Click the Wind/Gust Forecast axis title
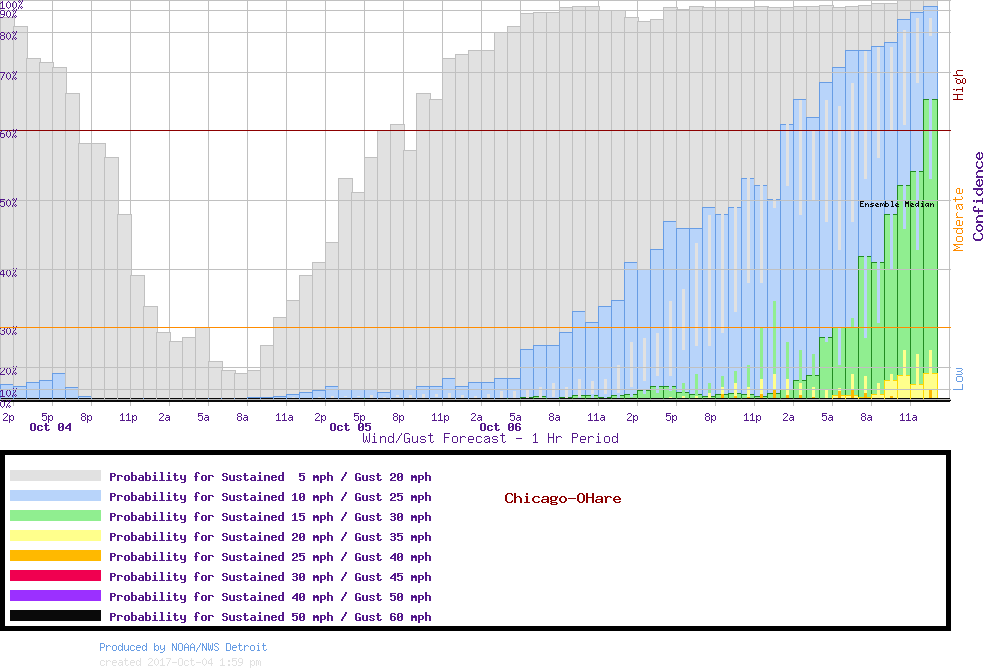 490,438
